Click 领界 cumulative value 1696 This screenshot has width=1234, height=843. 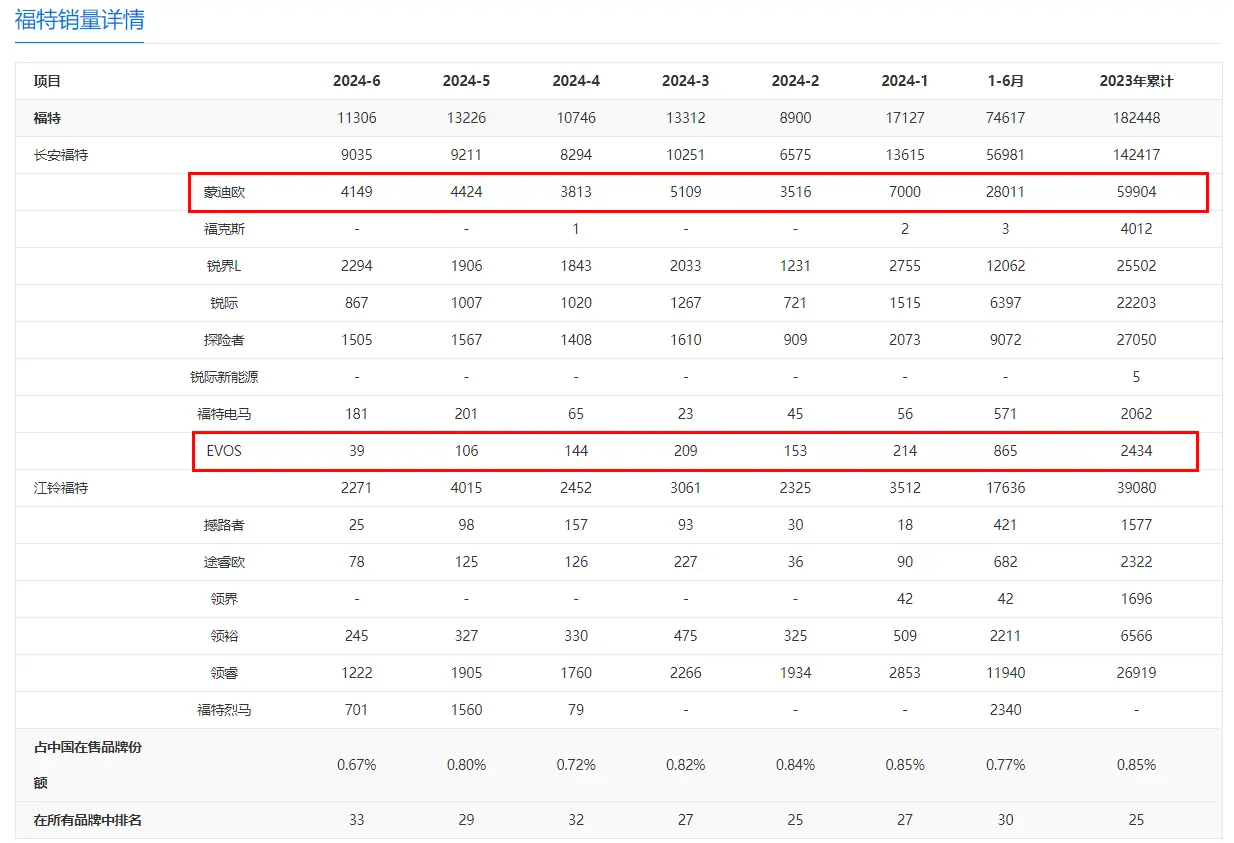click(1136, 599)
